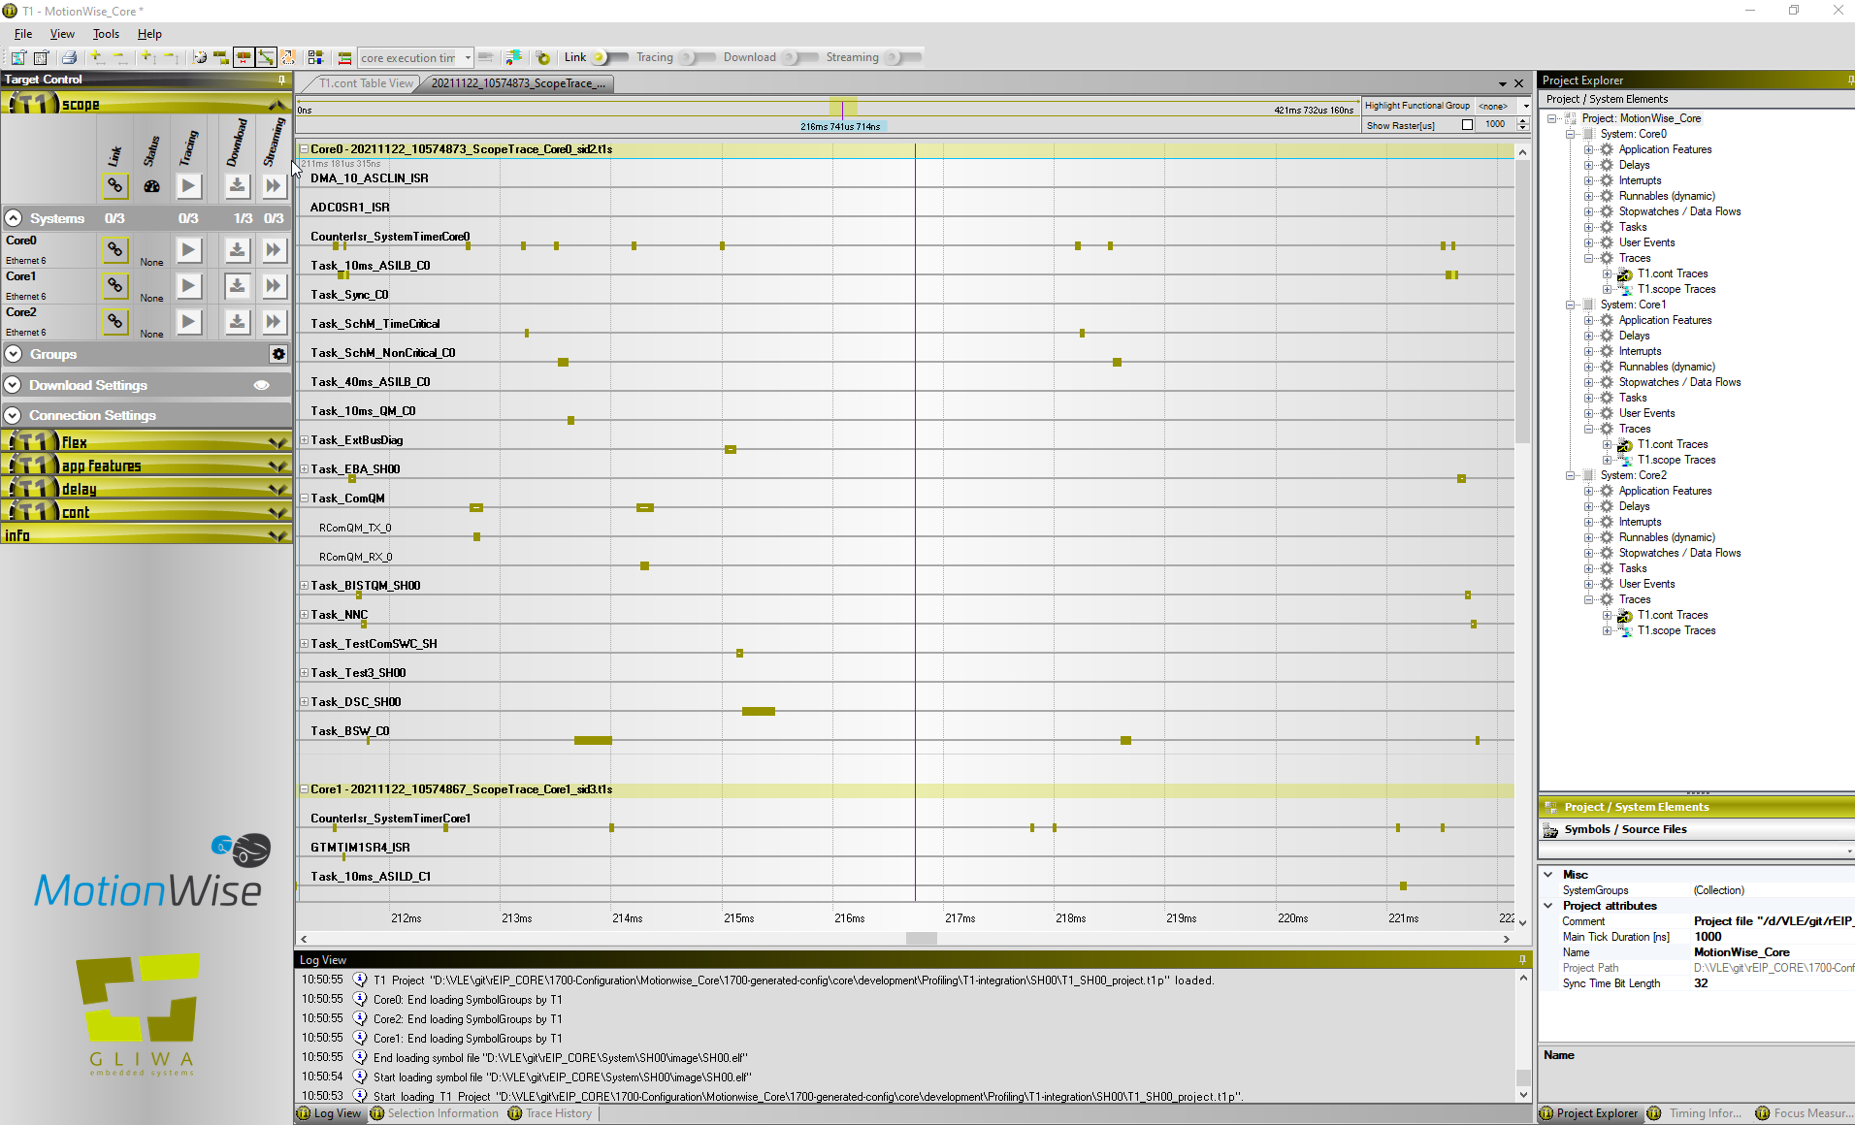Open the Groups settings gear icon
This screenshot has height=1125, width=1855.
pos(278,354)
